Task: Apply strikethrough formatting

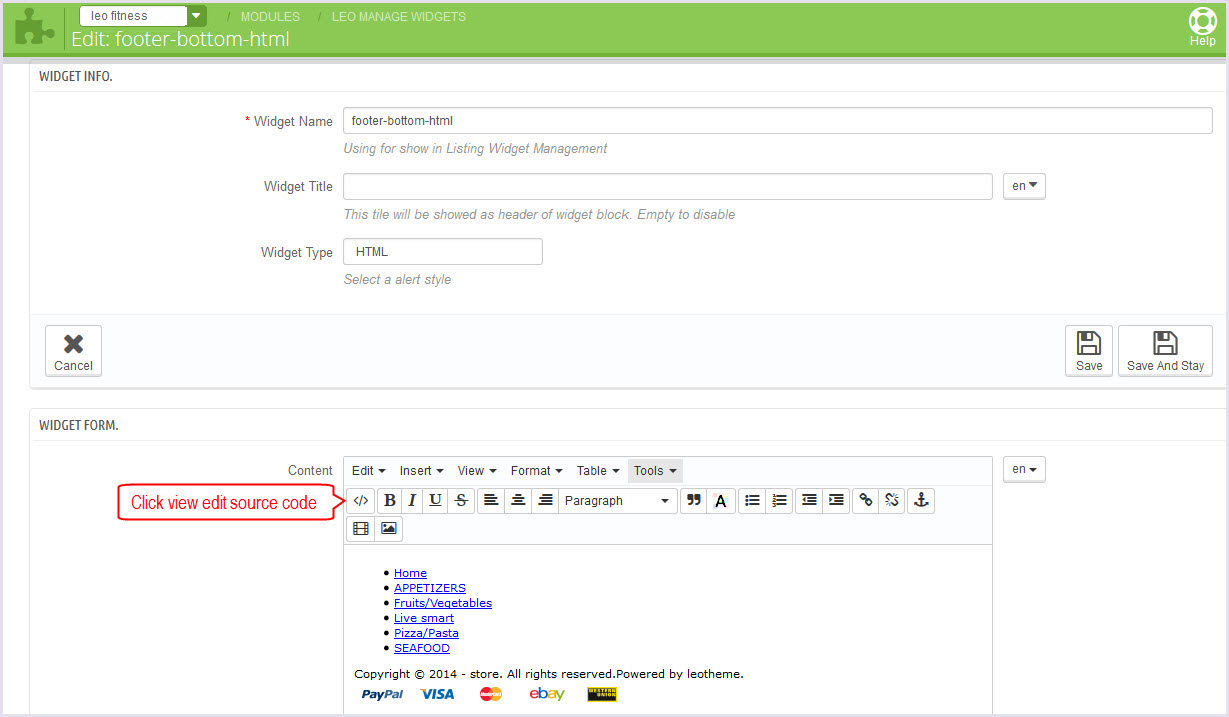Action: click(461, 501)
